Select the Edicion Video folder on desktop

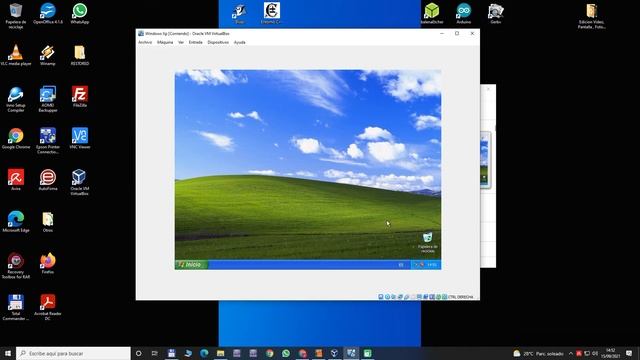point(591,16)
